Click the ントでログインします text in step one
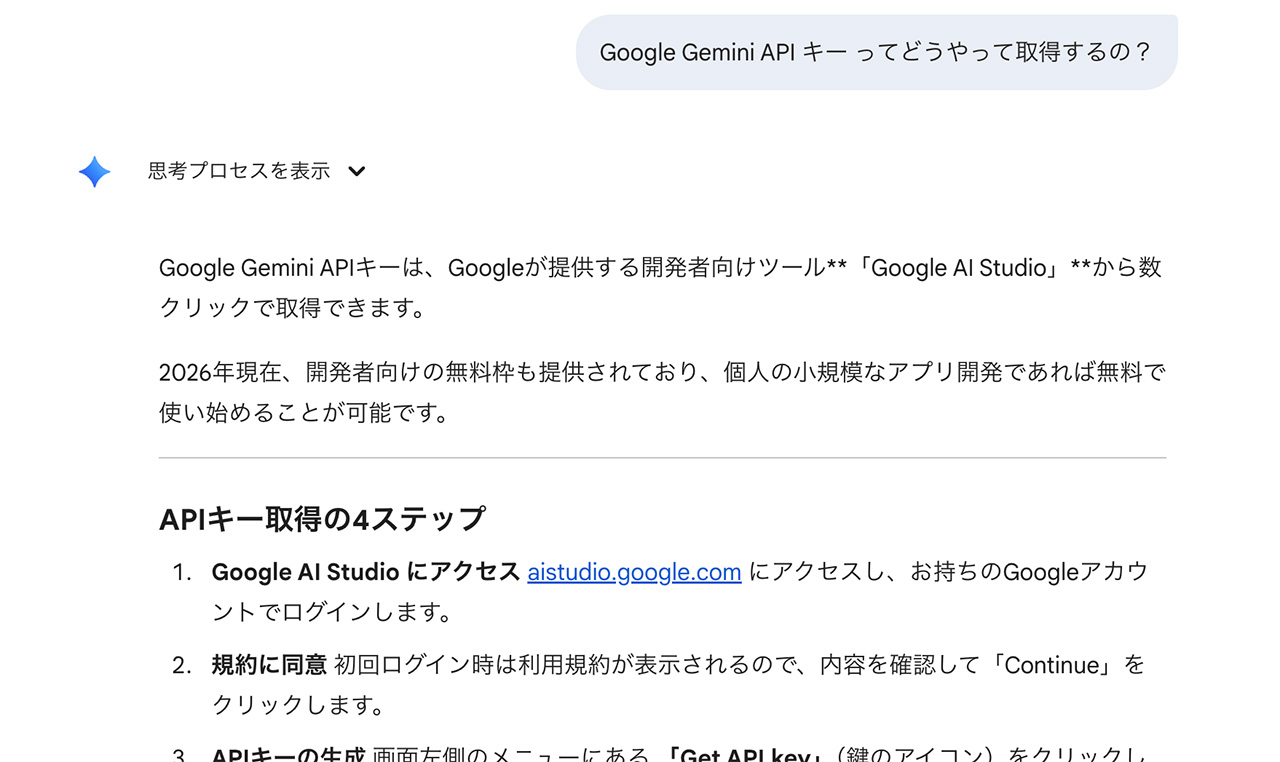This screenshot has width=1280, height=762. pyautogui.click(x=332, y=612)
